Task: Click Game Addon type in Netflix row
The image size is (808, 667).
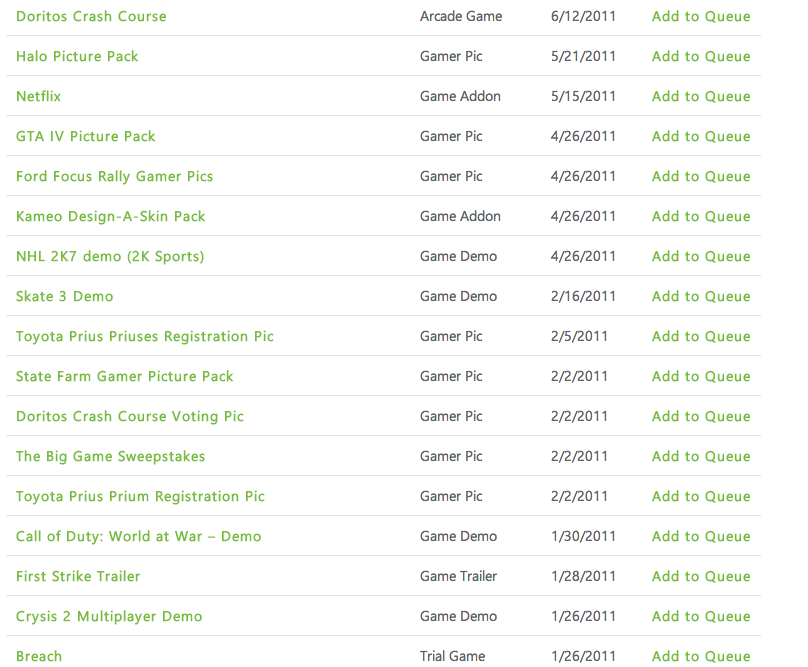Action: [x=460, y=96]
